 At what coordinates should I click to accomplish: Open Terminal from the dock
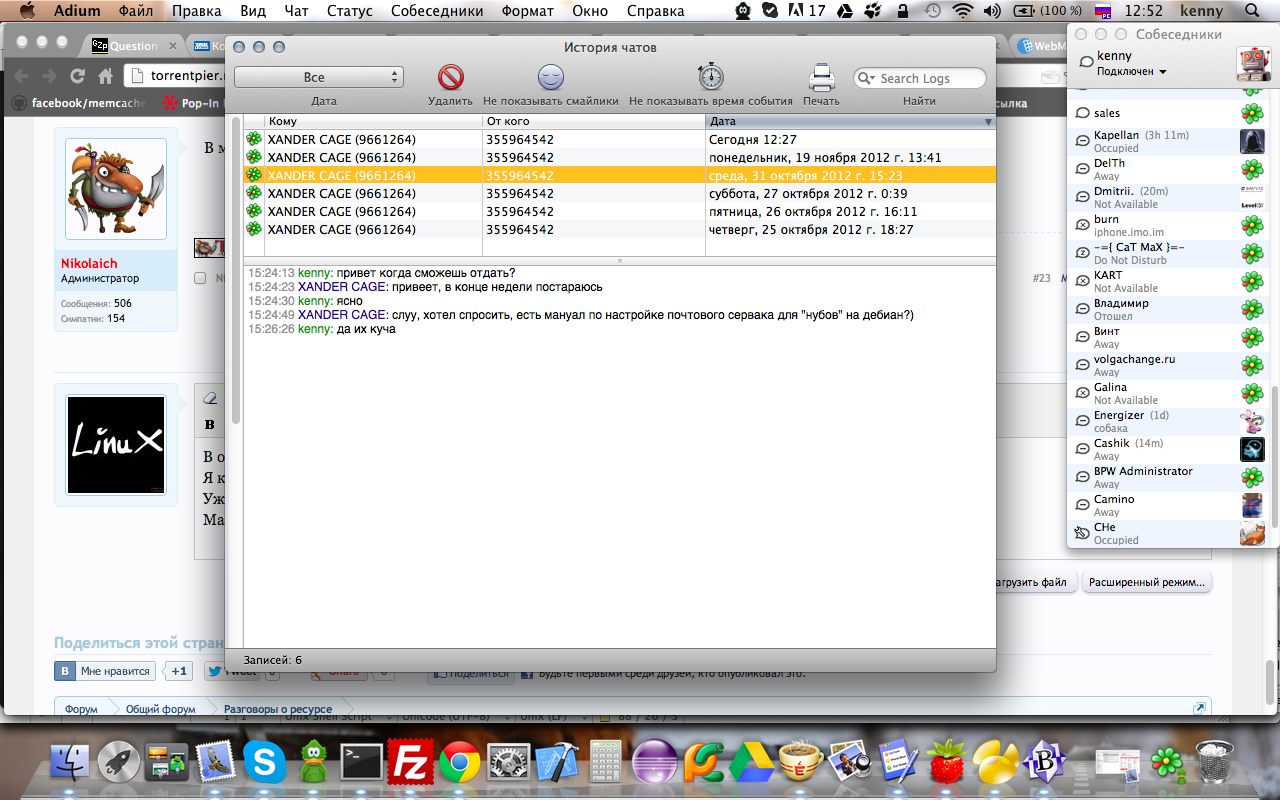click(x=361, y=764)
